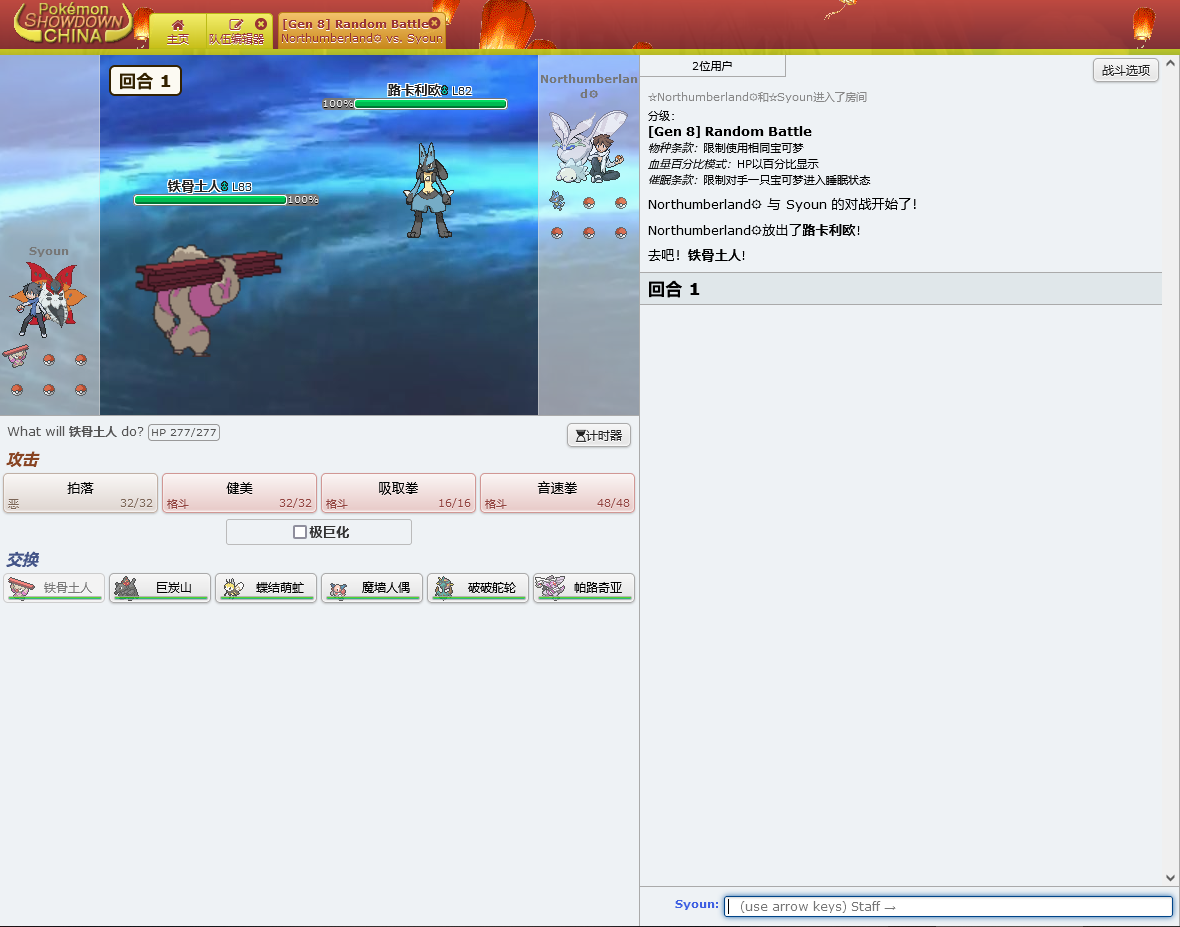
Task: Open the 队伍编辑器 team builder tab
Action: click(x=236, y=31)
